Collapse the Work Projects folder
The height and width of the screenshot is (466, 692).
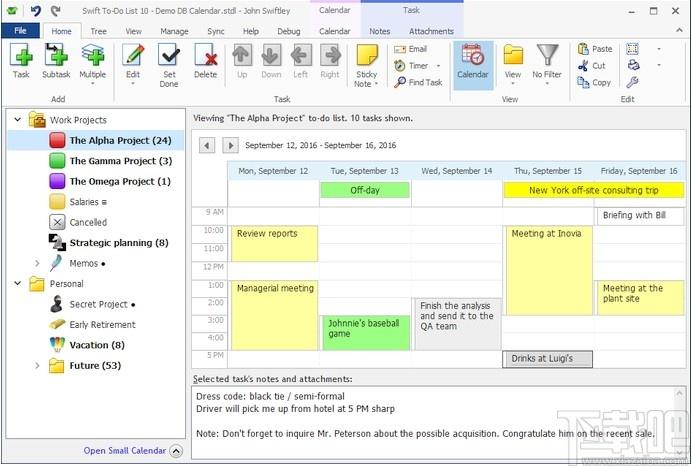point(18,120)
